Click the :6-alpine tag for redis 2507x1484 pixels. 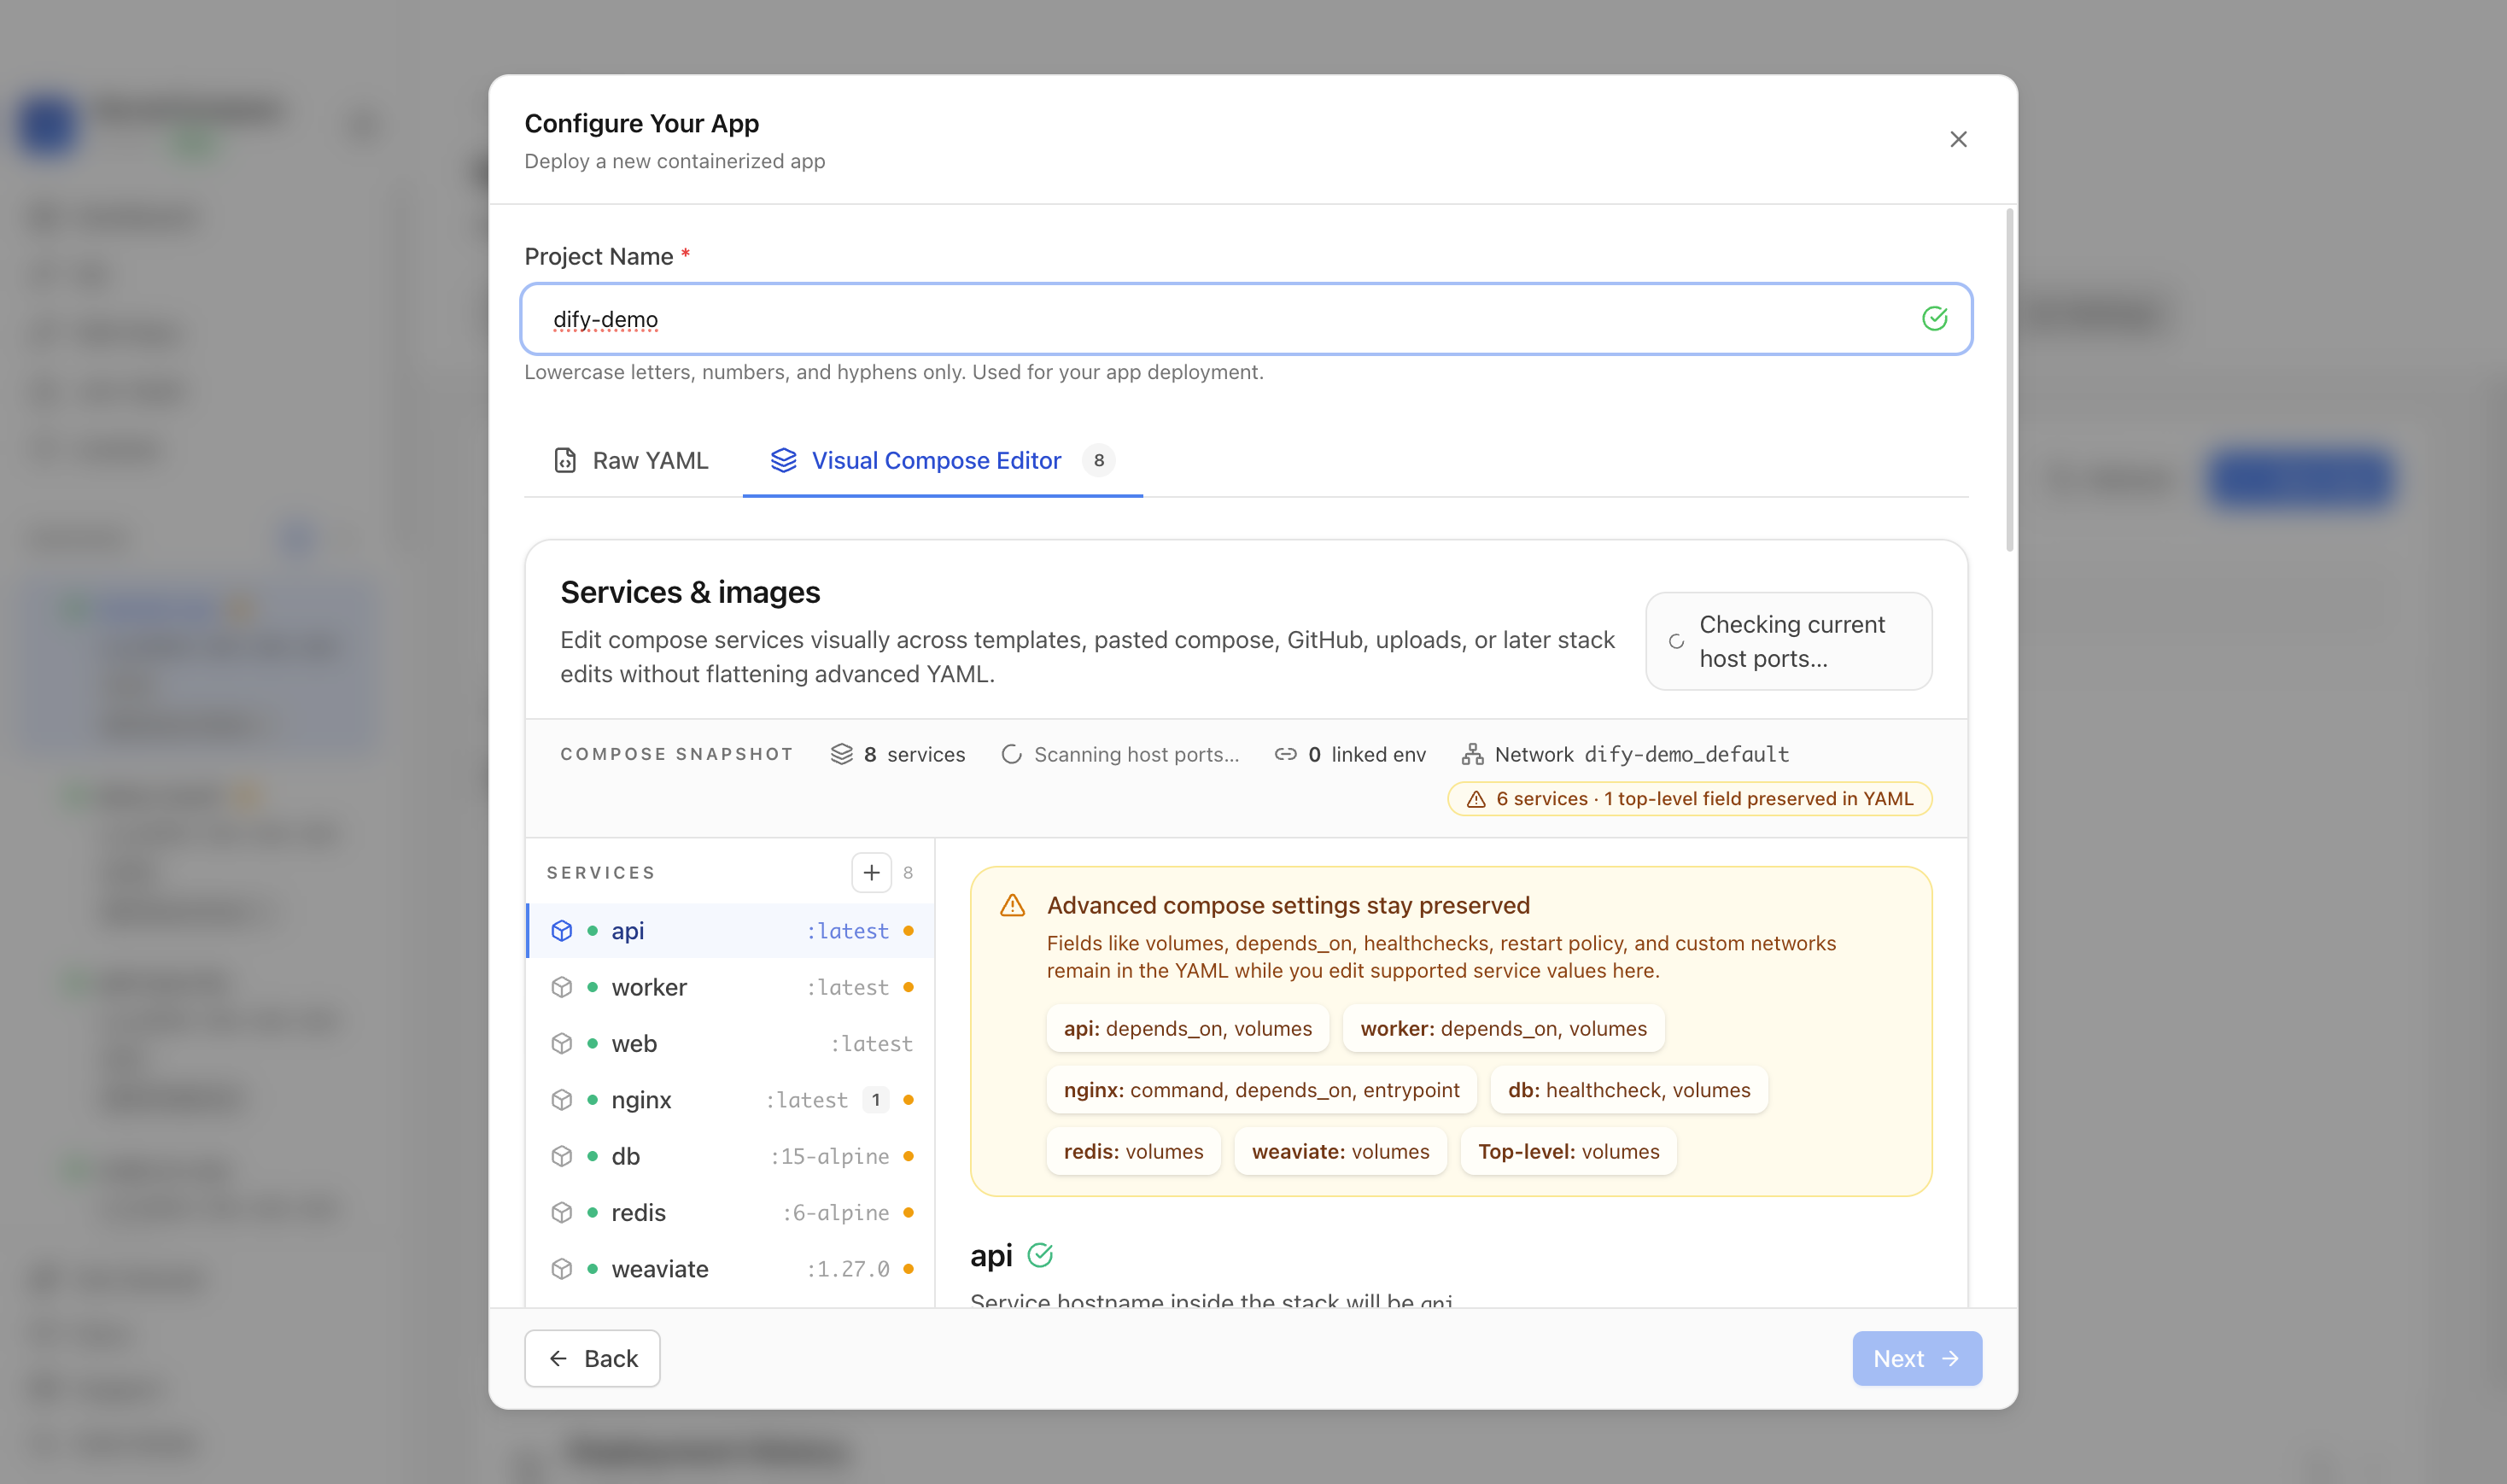click(835, 1212)
